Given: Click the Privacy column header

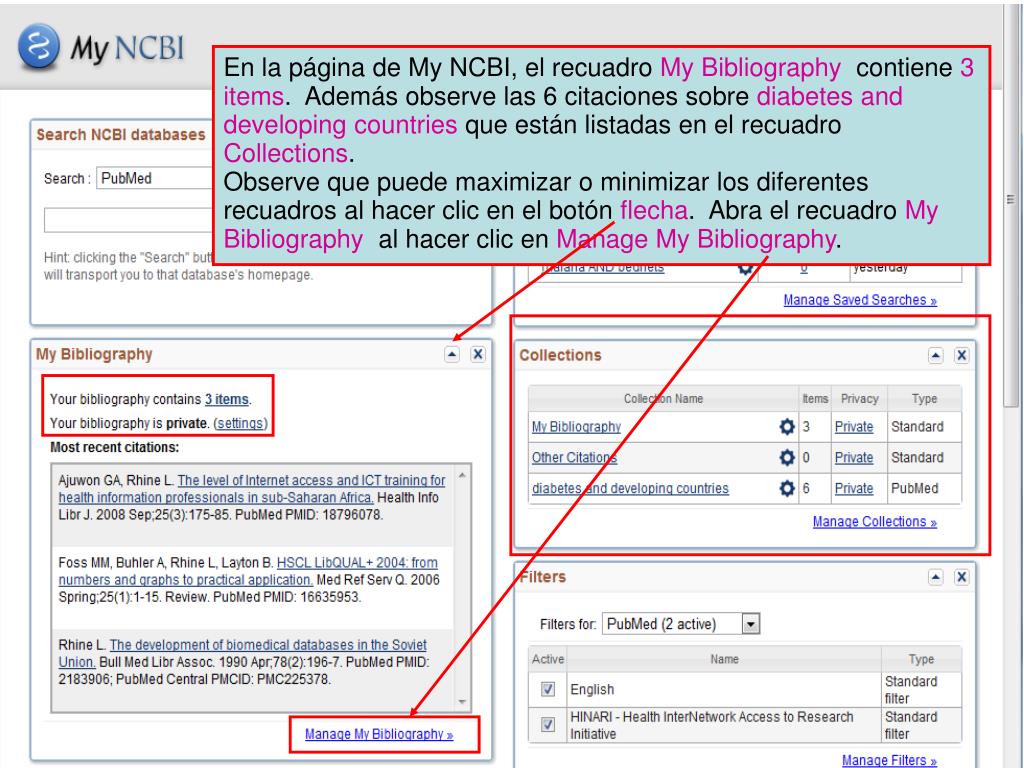Looking at the screenshot, I should click(x=859, y=398).
